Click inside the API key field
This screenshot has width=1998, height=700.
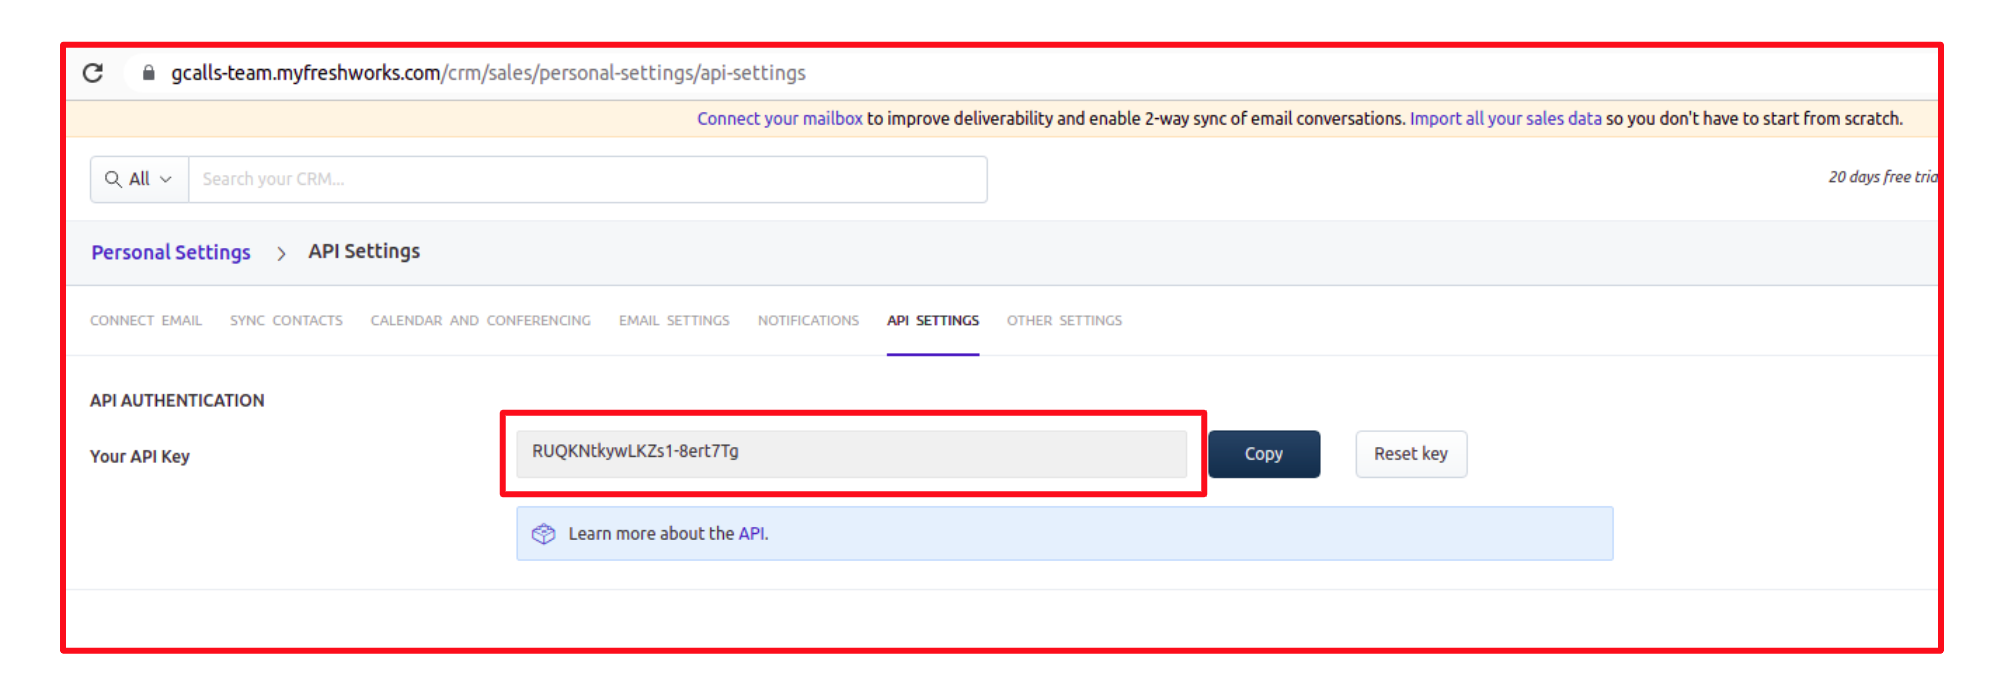pyautogui.click(x=850, y=453)
